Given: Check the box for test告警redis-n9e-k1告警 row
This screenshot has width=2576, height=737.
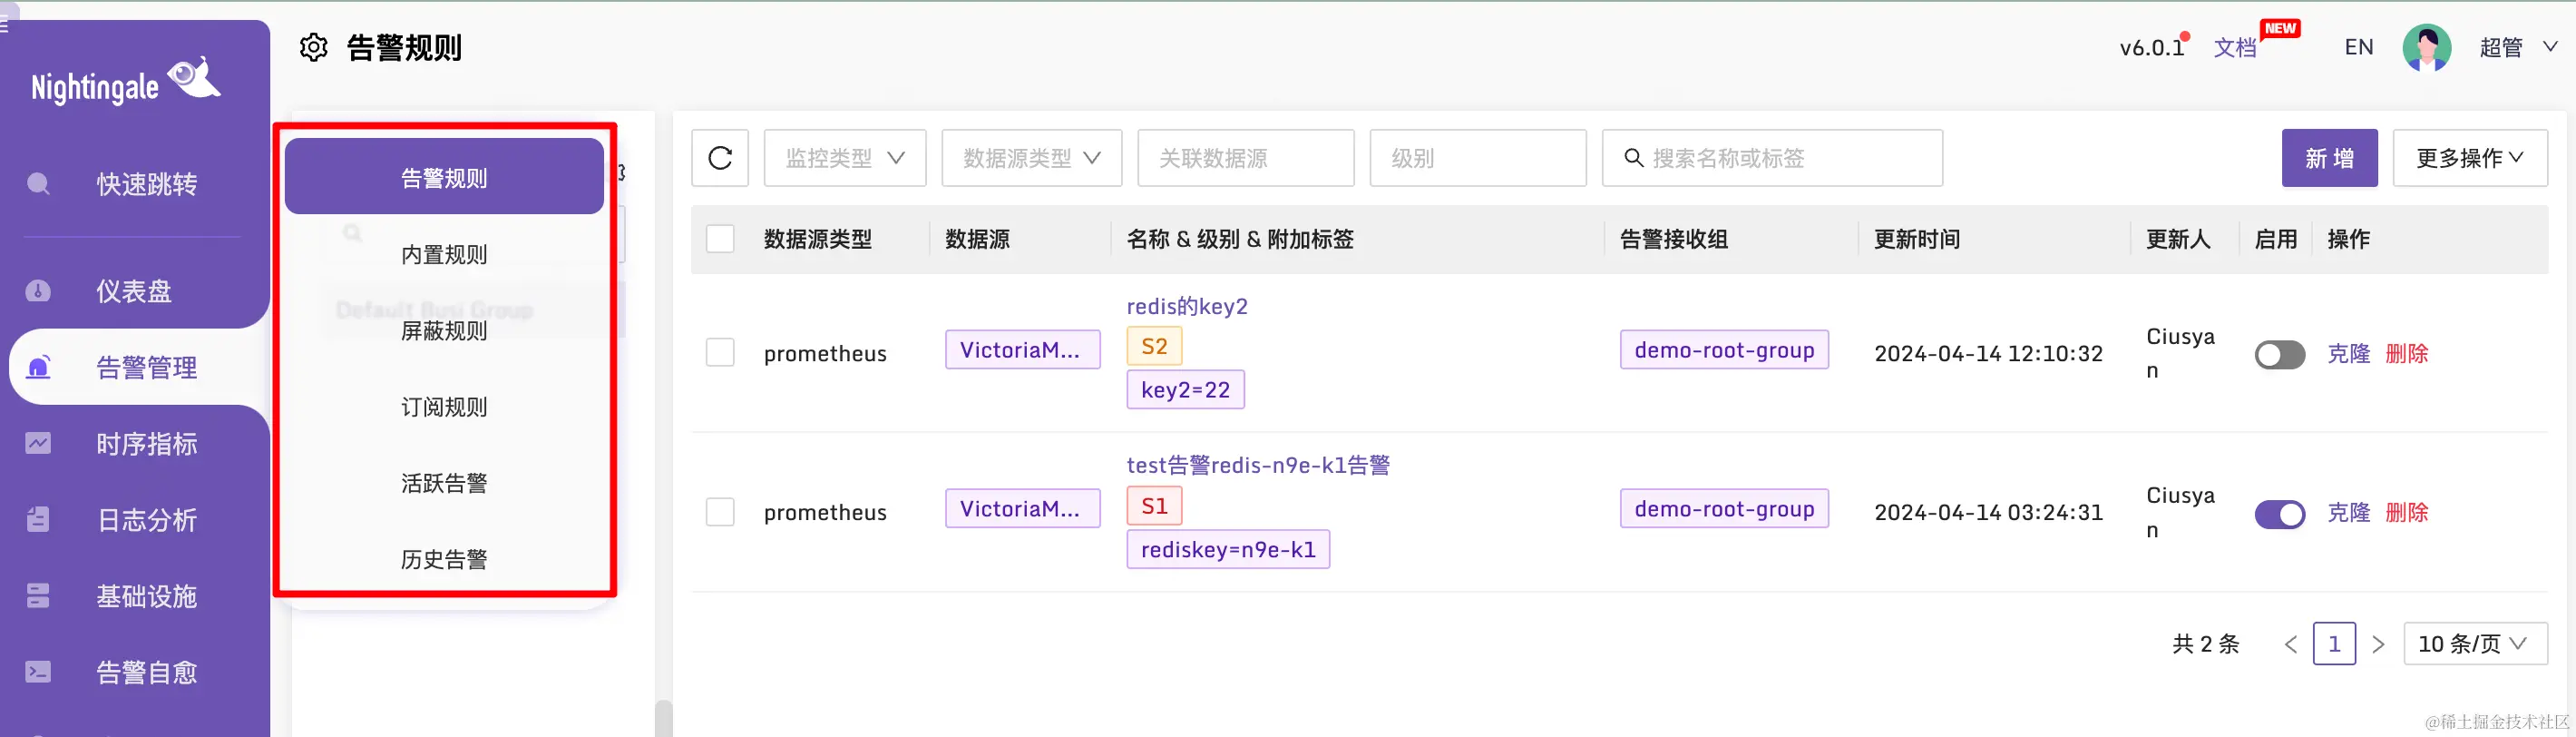Looking at the screenshot, I should pyautogui.click(x=720, y=512).
